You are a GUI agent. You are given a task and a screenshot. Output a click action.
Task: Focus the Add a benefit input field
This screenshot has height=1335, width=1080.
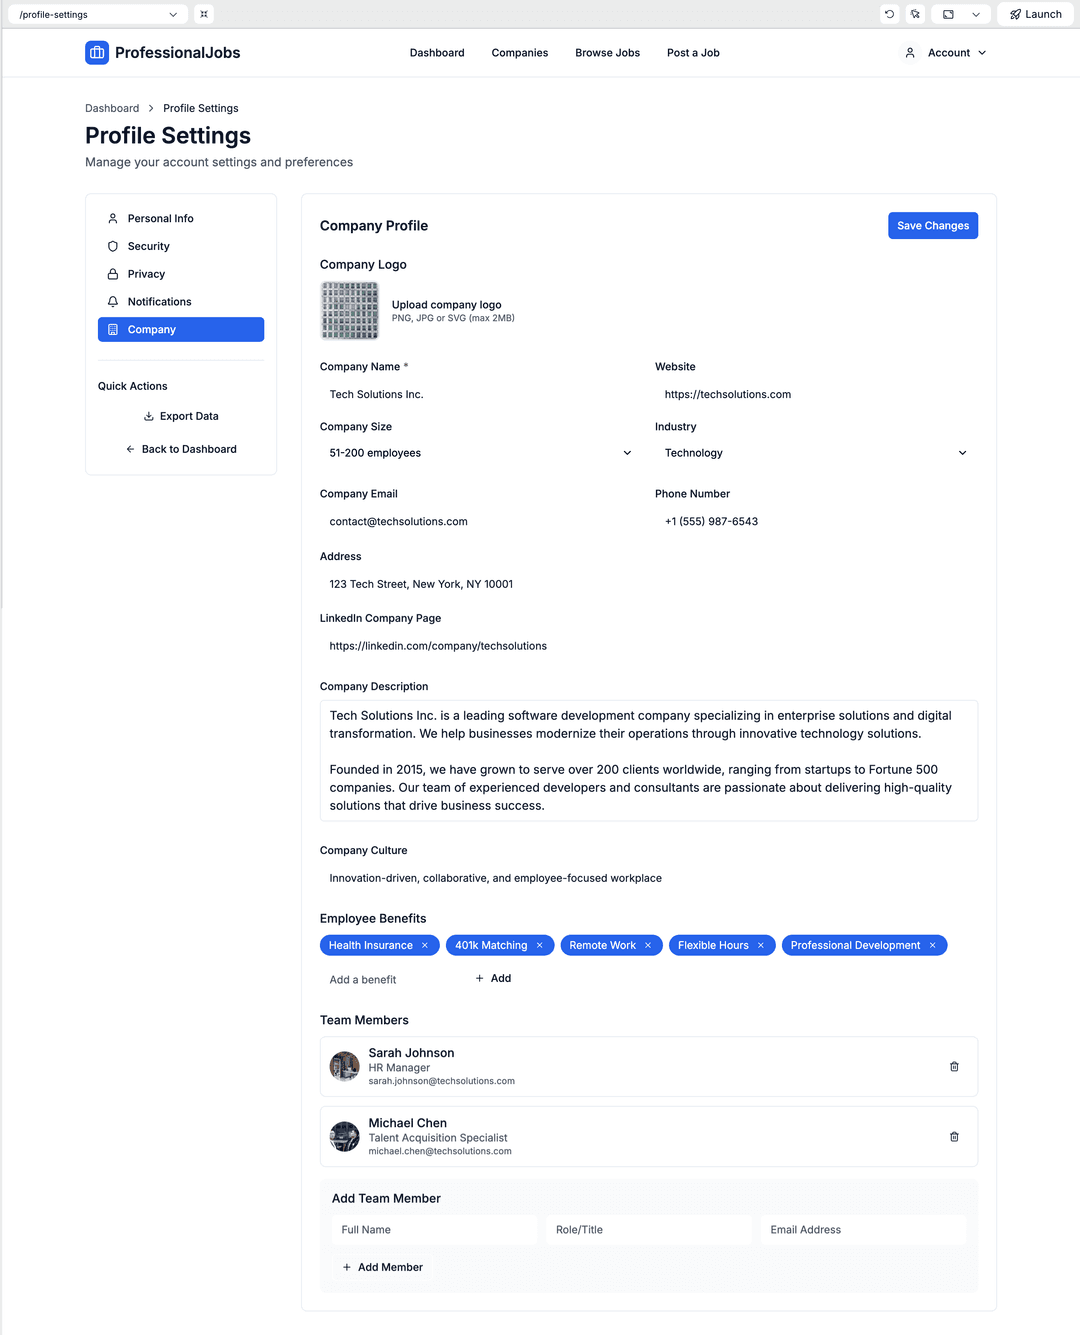click(x=390, y=980)
